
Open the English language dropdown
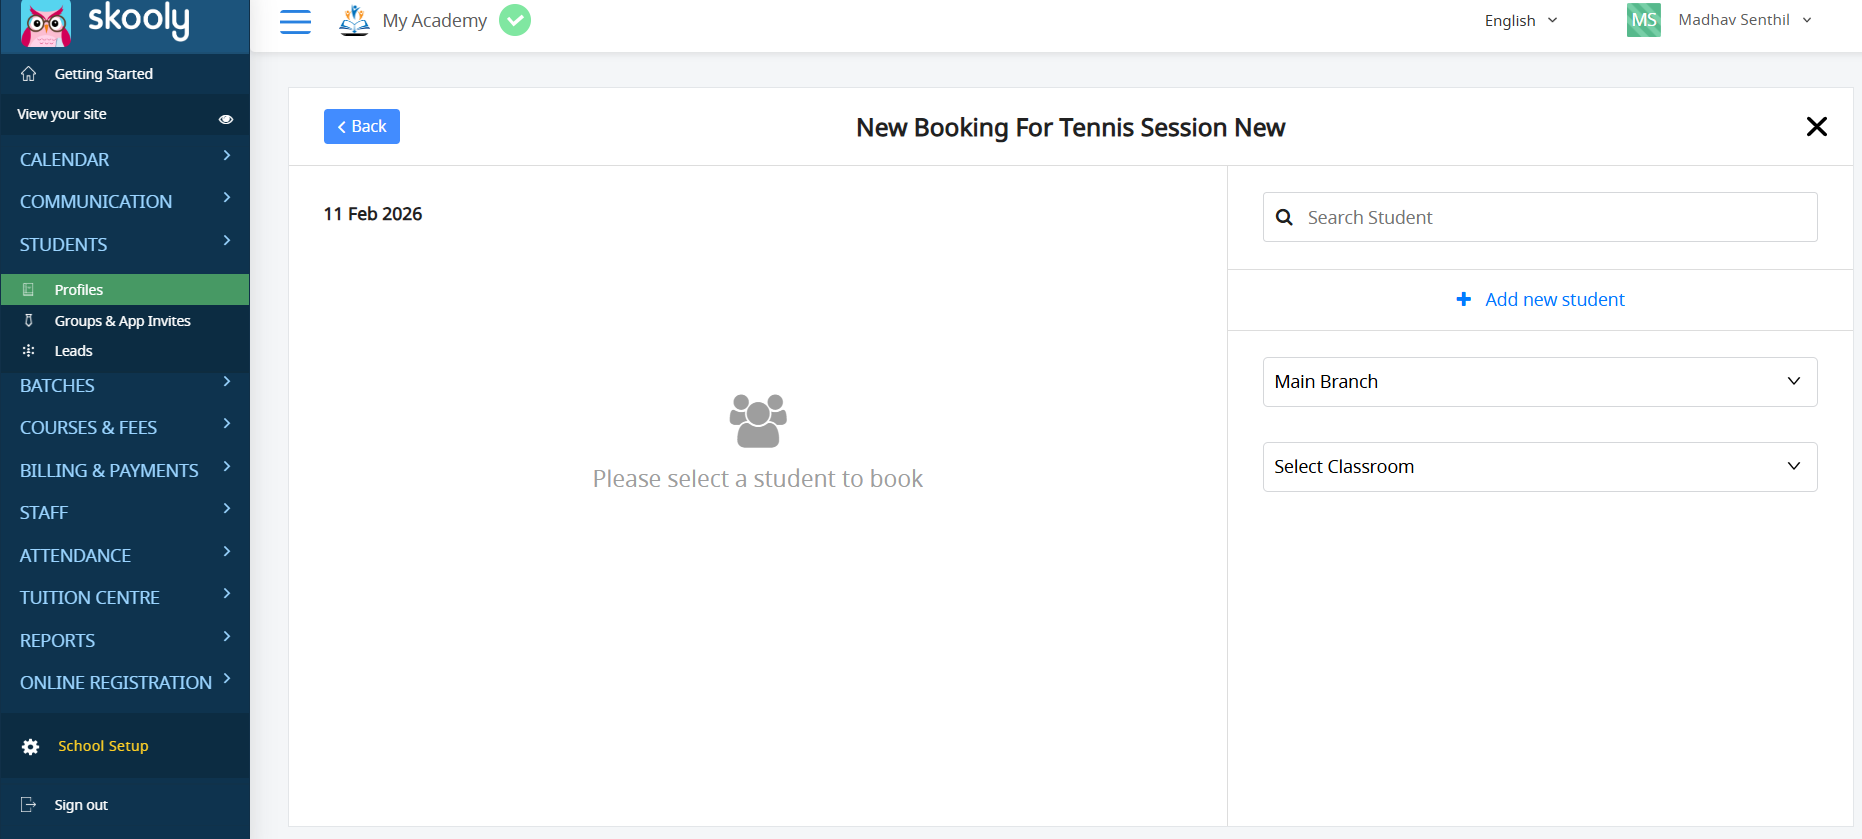coord(1520,21)
